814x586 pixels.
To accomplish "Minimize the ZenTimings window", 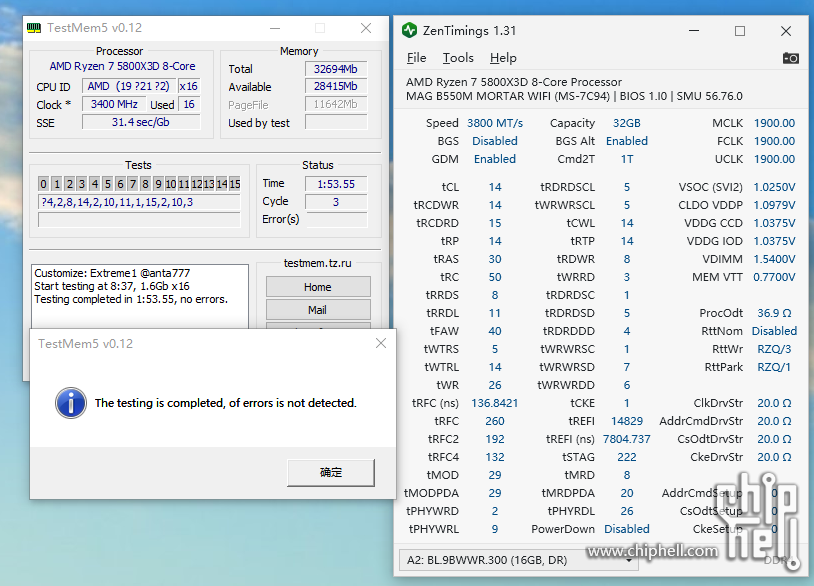I will (694, 31).
